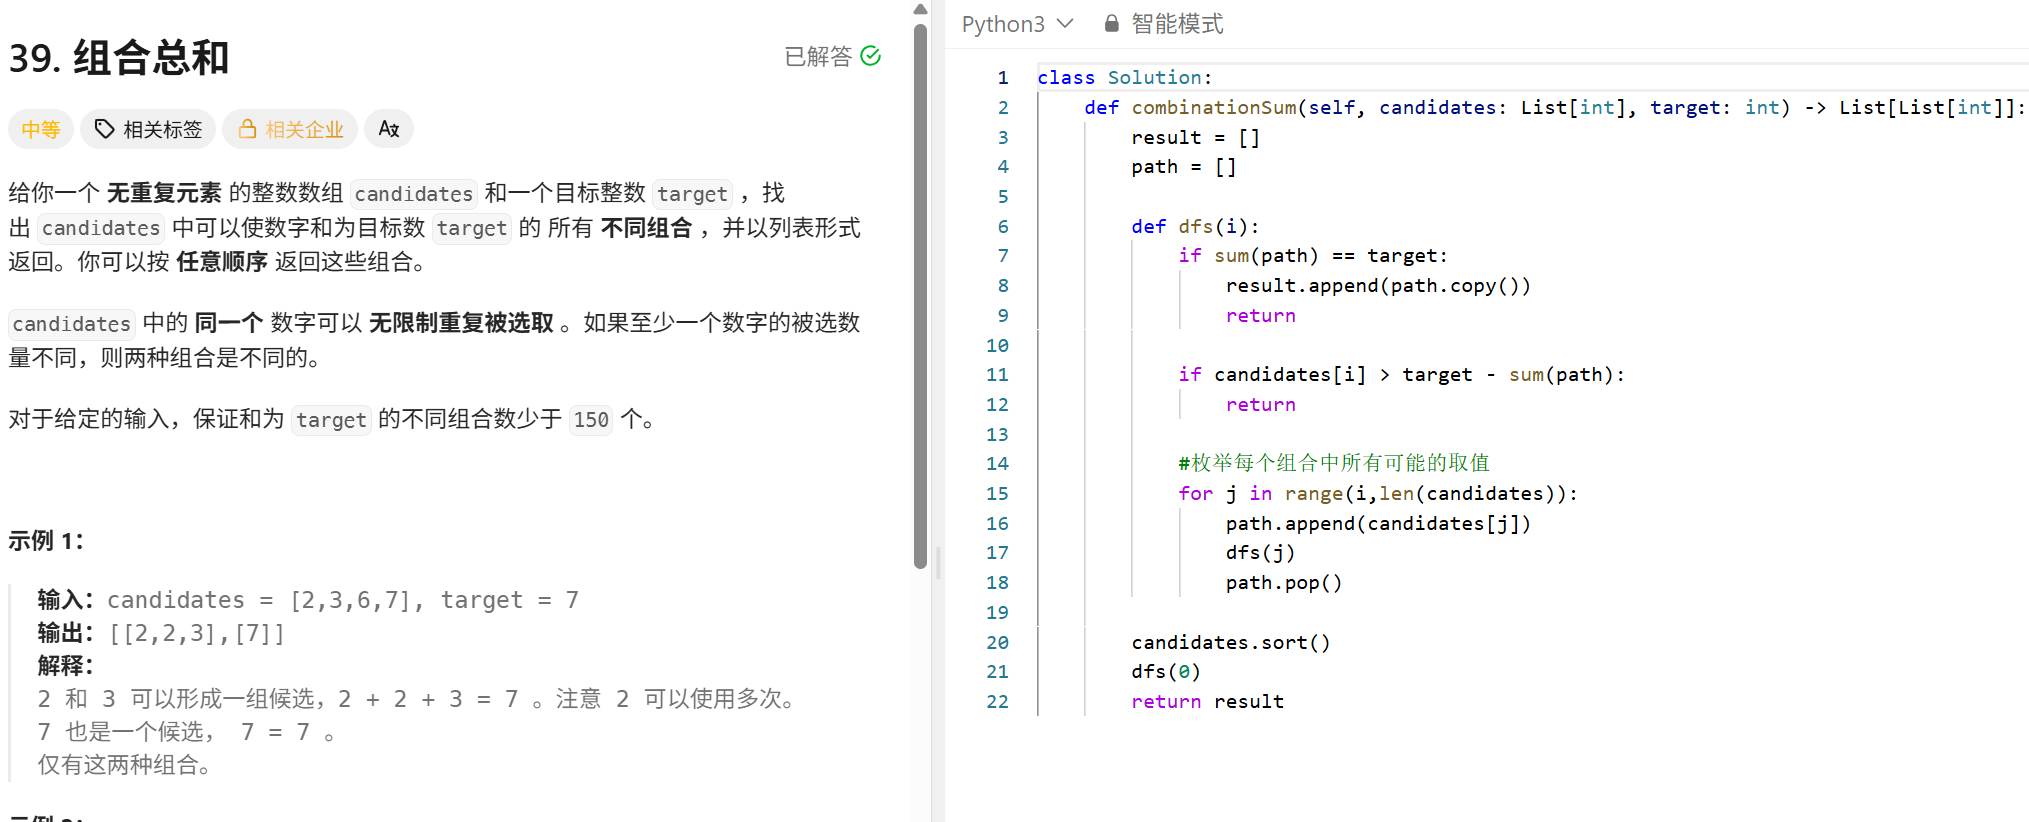Screen dimensions: 2029x822
Task: Click line number 1 in editor
Action: (1003, 77)
